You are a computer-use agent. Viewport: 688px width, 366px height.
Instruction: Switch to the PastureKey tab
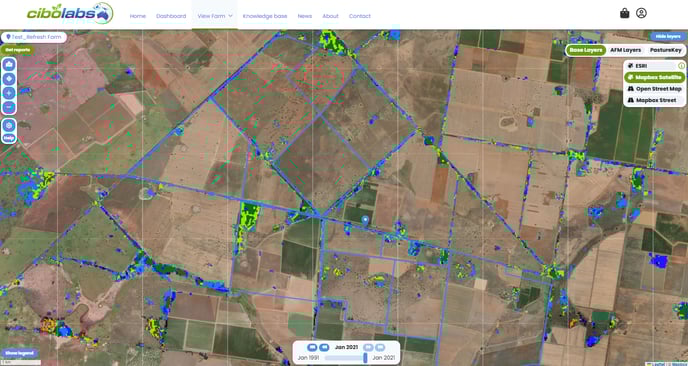click(x=666, y=50)
